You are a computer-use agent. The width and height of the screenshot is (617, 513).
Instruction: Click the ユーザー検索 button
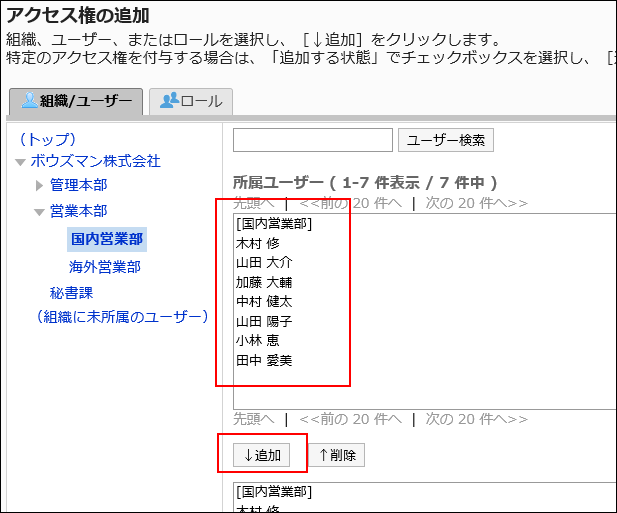point(446,140)
